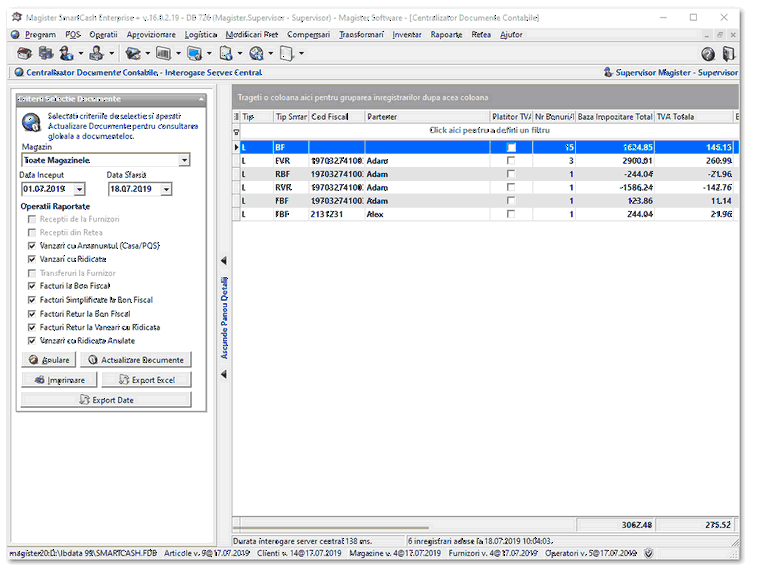This screenshot has width=767, height=577.
Task: Select the RVR row value -1586.24
Action: [x=615, y=188]
